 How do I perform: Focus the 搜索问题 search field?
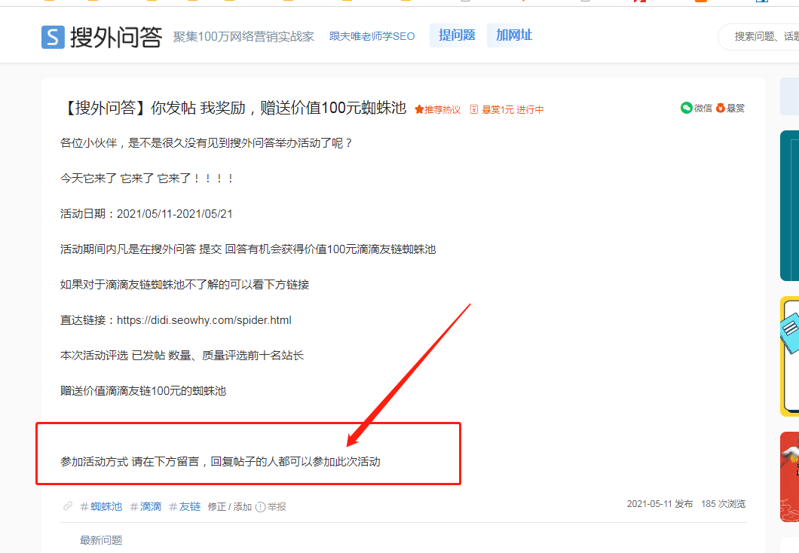point(759,37)
